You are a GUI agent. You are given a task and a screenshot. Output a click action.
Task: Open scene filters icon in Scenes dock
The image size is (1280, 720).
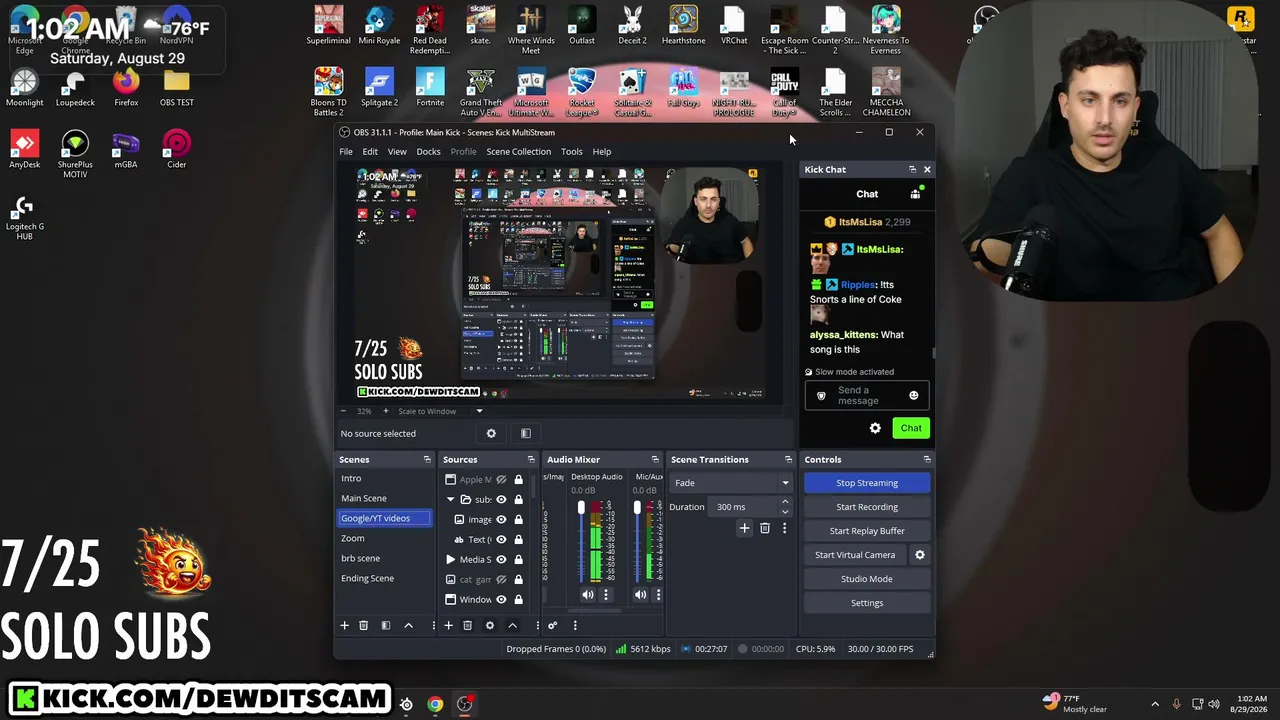(x=385, y=625)
